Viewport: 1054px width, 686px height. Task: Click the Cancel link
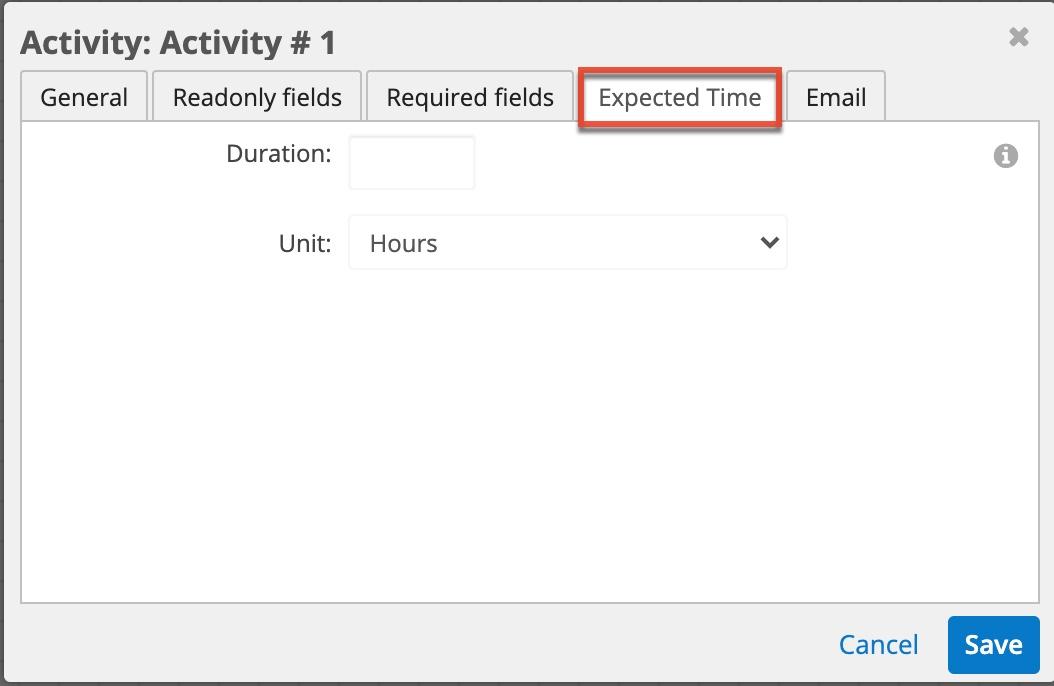877,644
